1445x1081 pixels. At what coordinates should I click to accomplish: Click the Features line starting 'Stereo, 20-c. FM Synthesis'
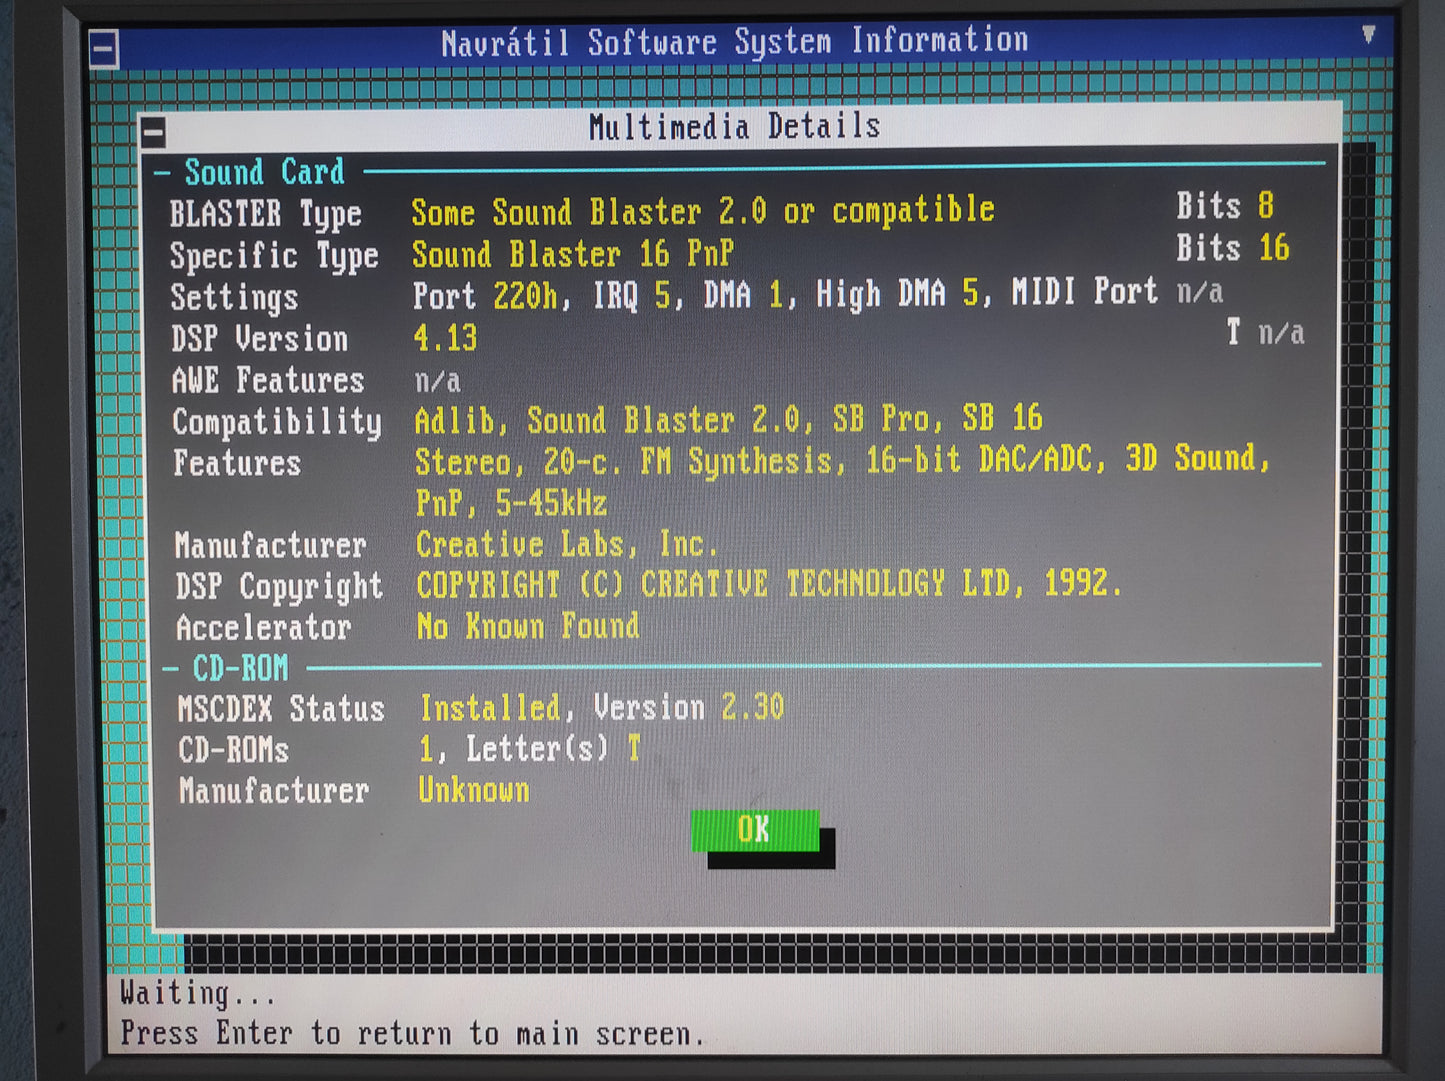pyautogui.click(x=842, y=460)
